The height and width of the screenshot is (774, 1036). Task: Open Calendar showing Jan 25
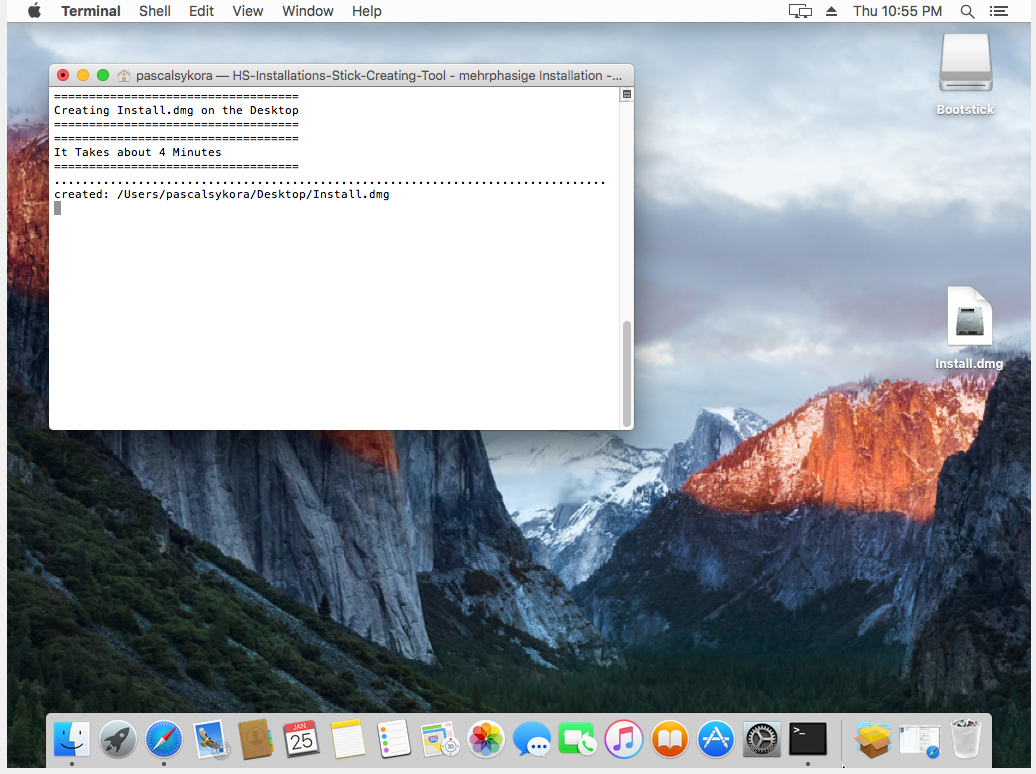pyautogui.click(x=302, y=738)
